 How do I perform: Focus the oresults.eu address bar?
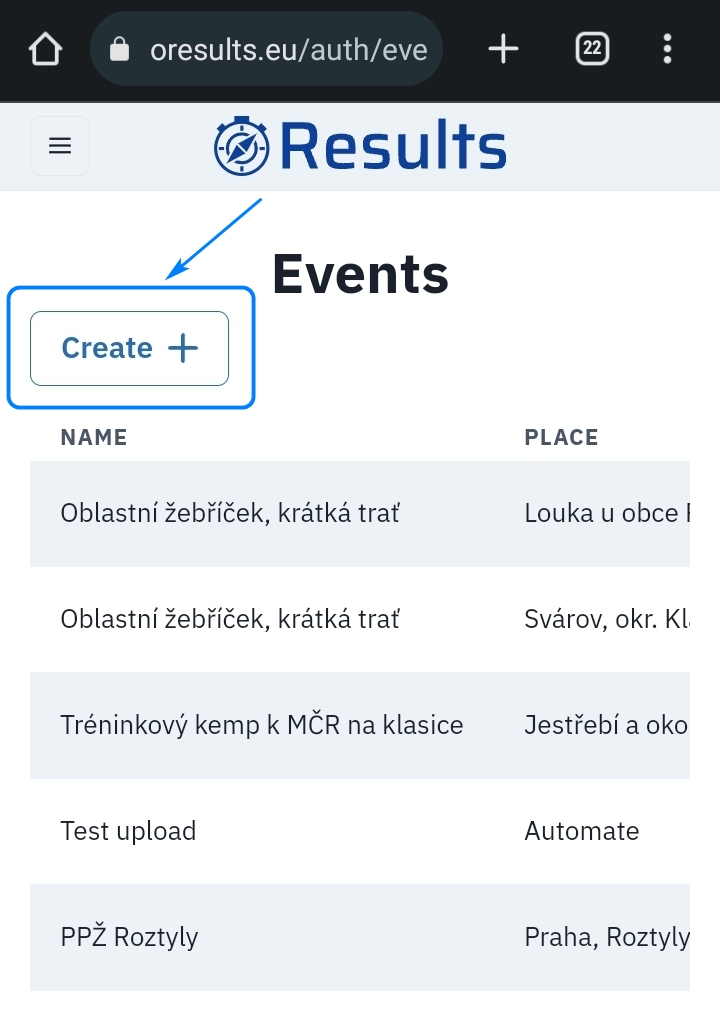pos(288,49)
